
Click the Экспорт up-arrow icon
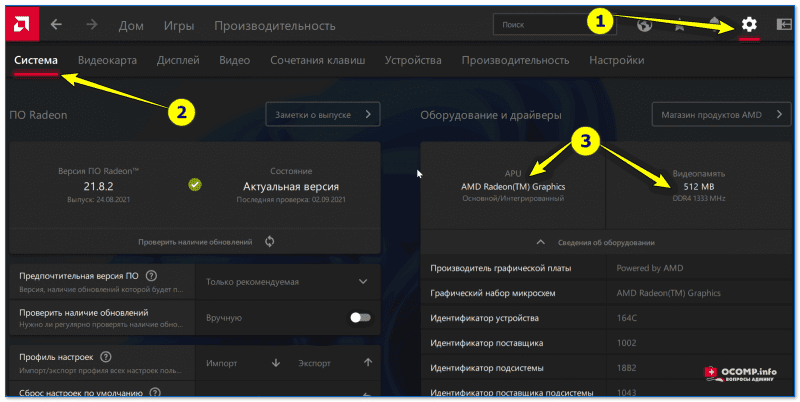368,362
